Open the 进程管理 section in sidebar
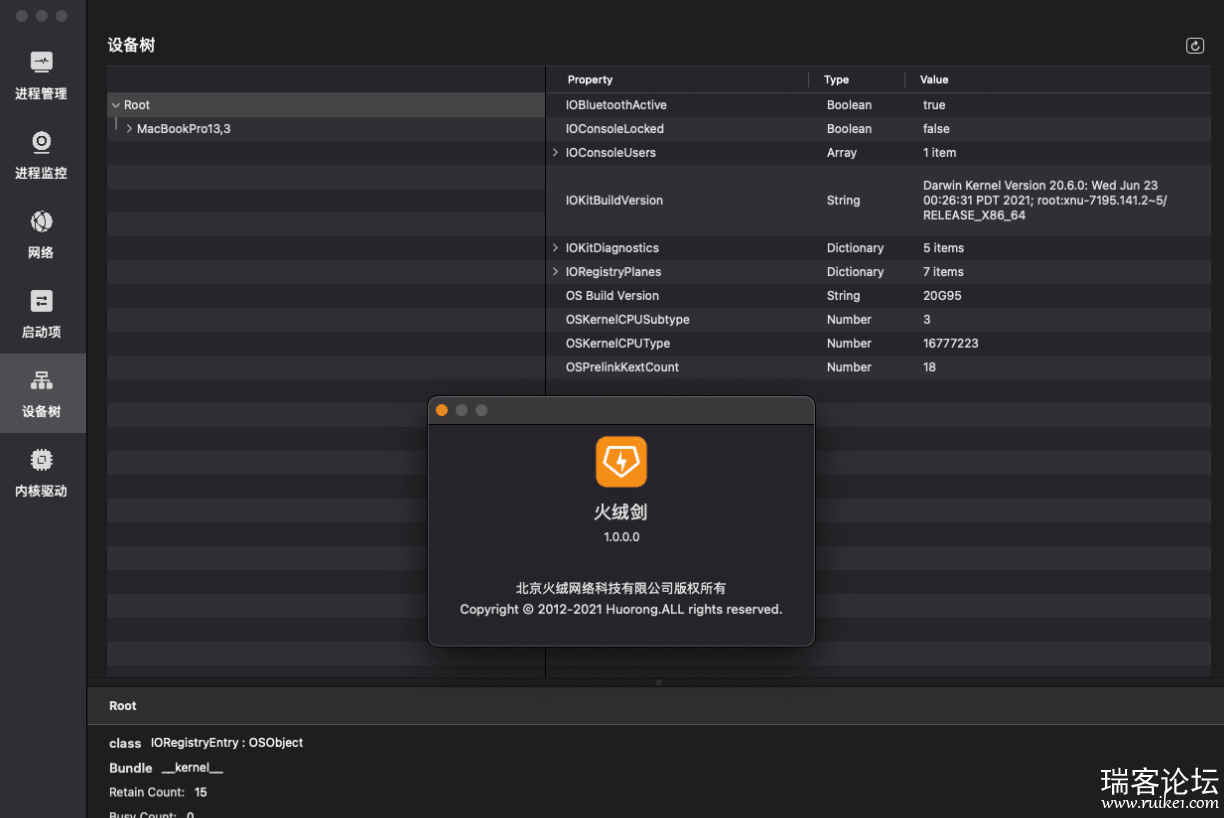This screenshot has height=818, width=1224. (x=41, y=76)
